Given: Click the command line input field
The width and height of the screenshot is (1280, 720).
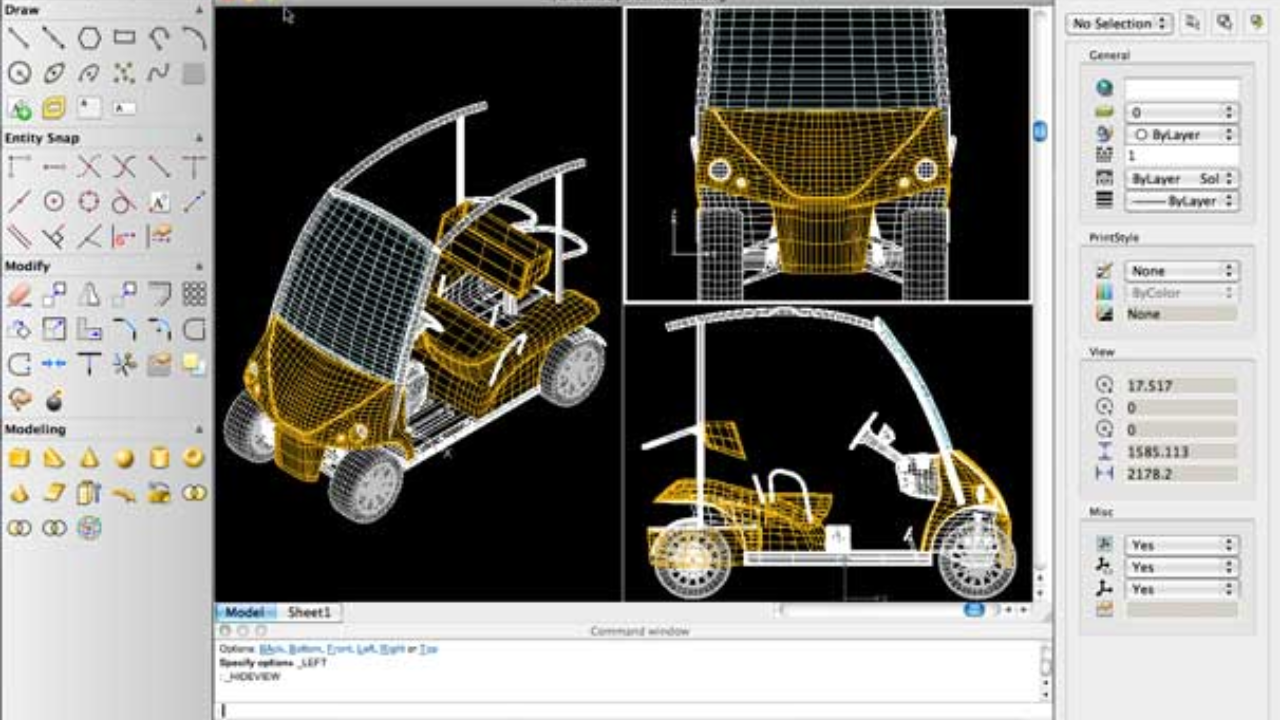Looking at the screenshot, I should click(630, 710).
